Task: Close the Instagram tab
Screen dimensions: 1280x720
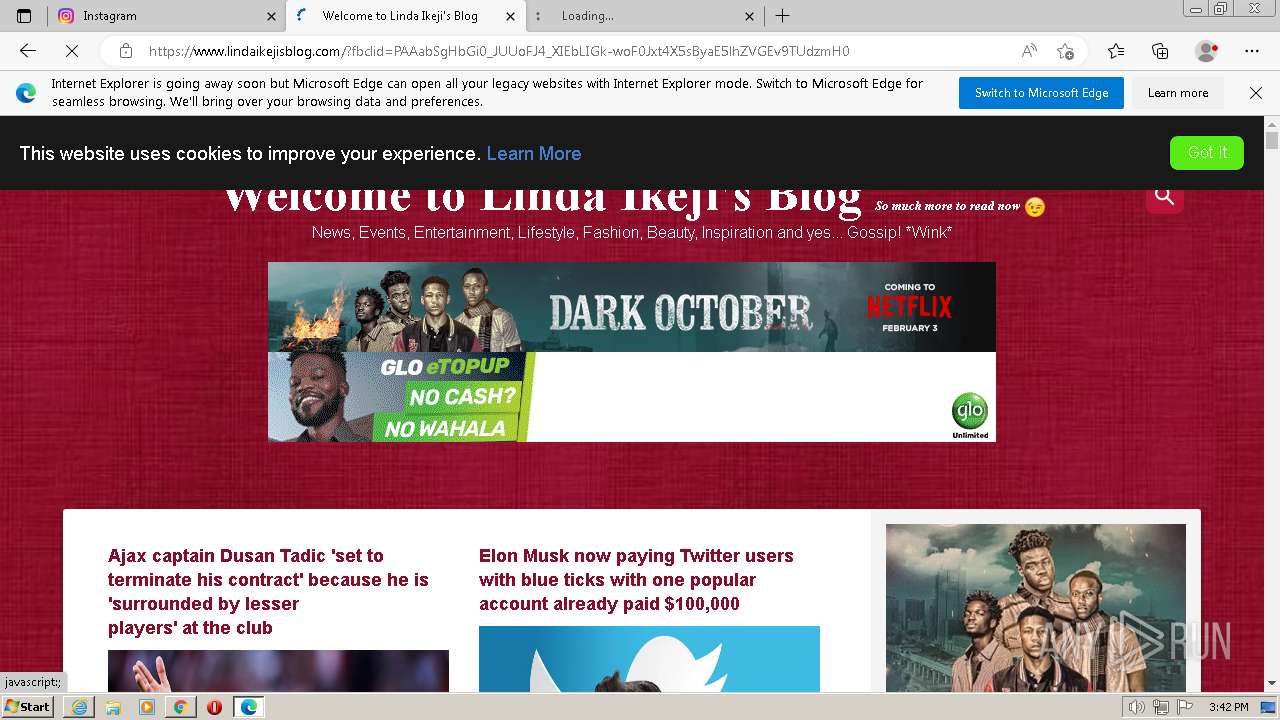Action: click(x=271, y=16)
